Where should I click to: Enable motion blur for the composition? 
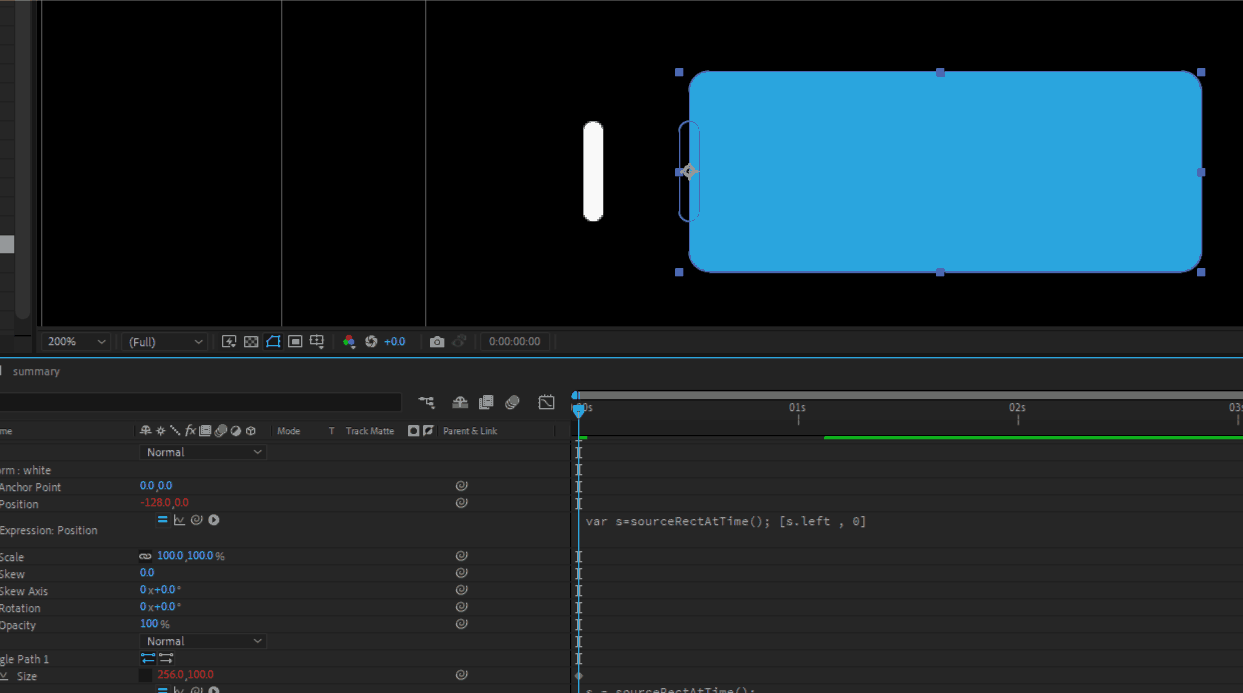tap(512, 402)
